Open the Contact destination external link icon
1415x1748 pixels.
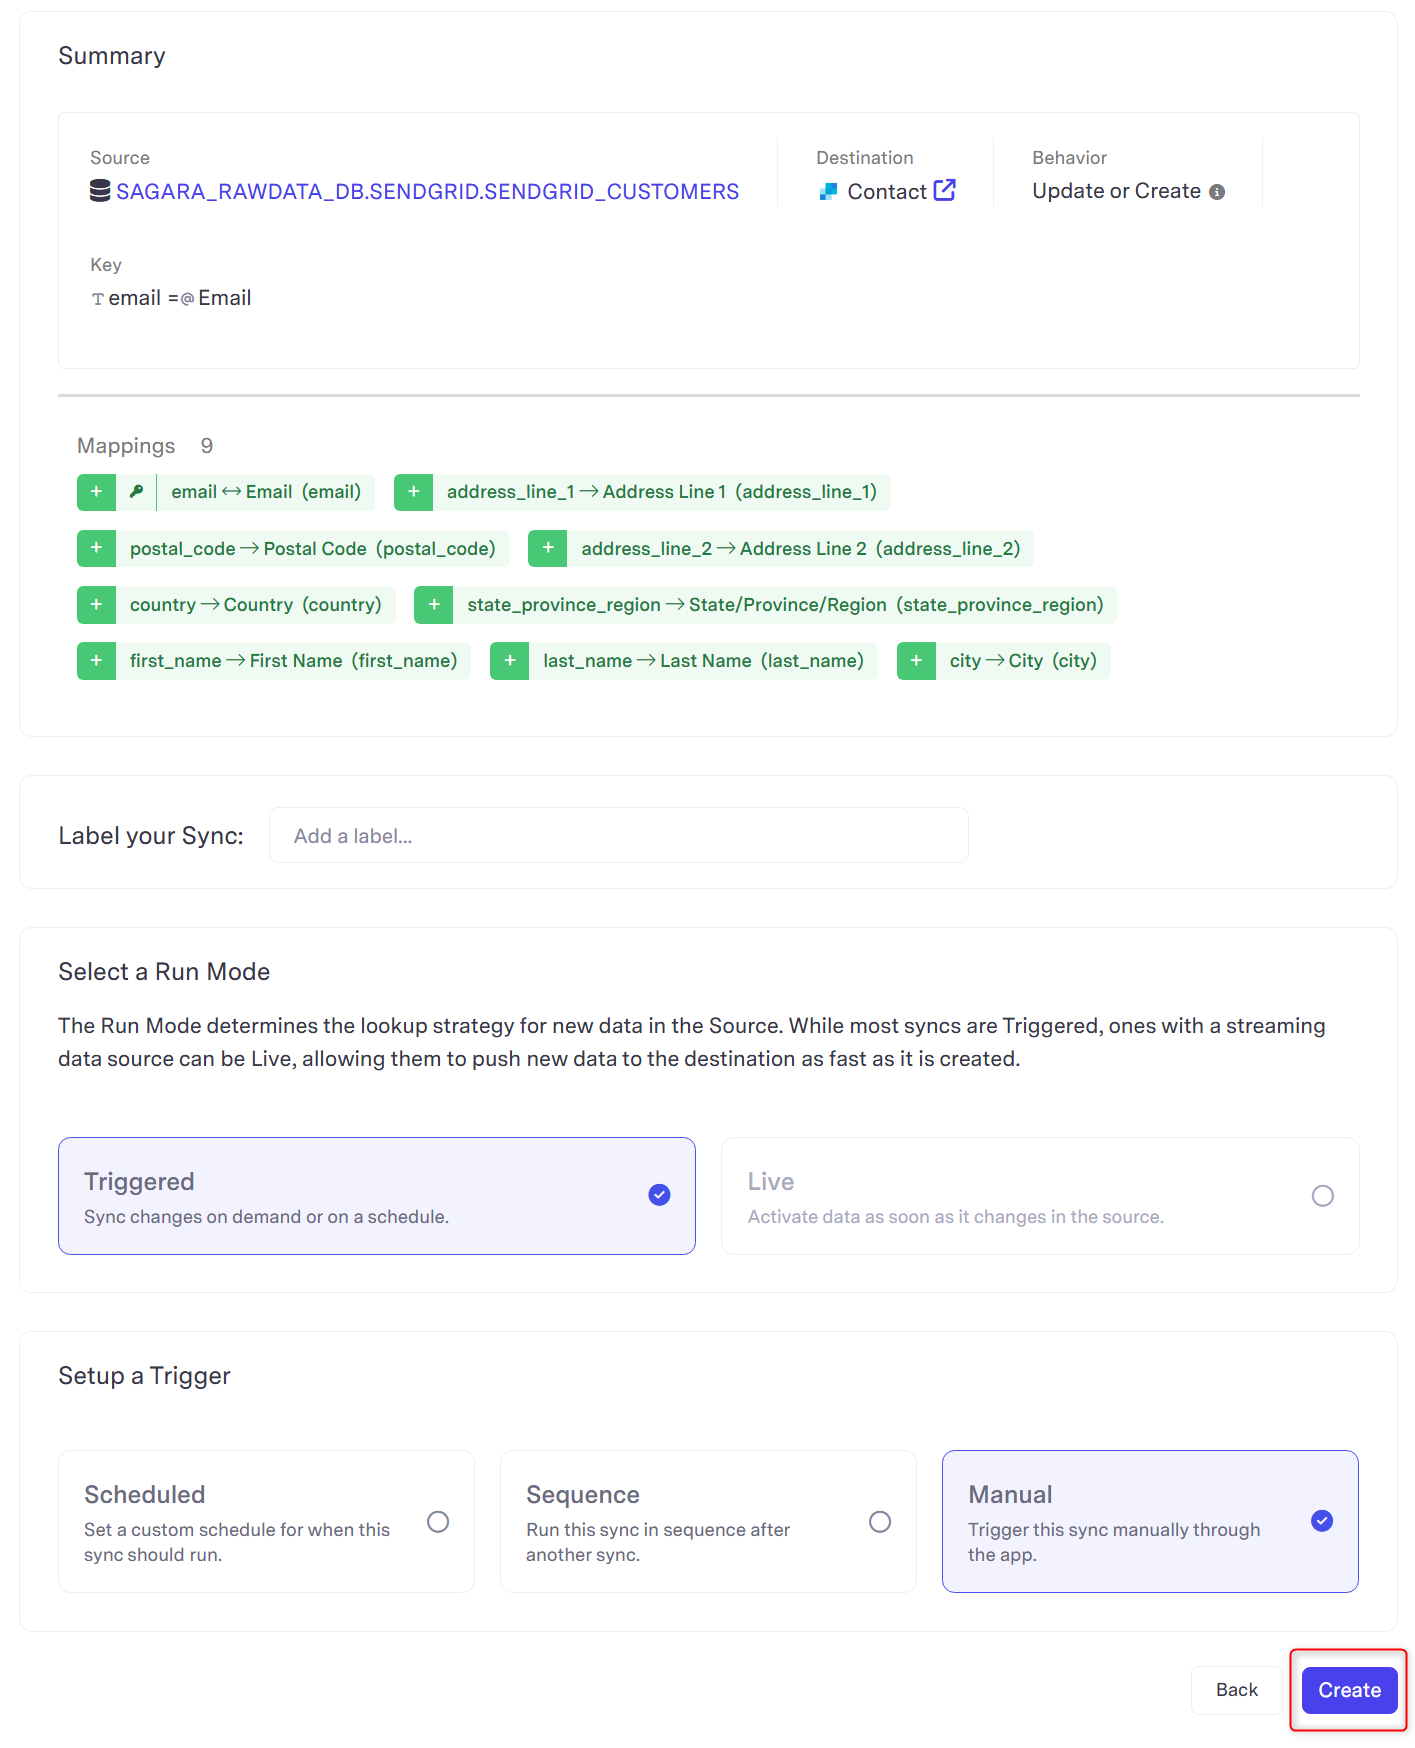click(944, 190)
